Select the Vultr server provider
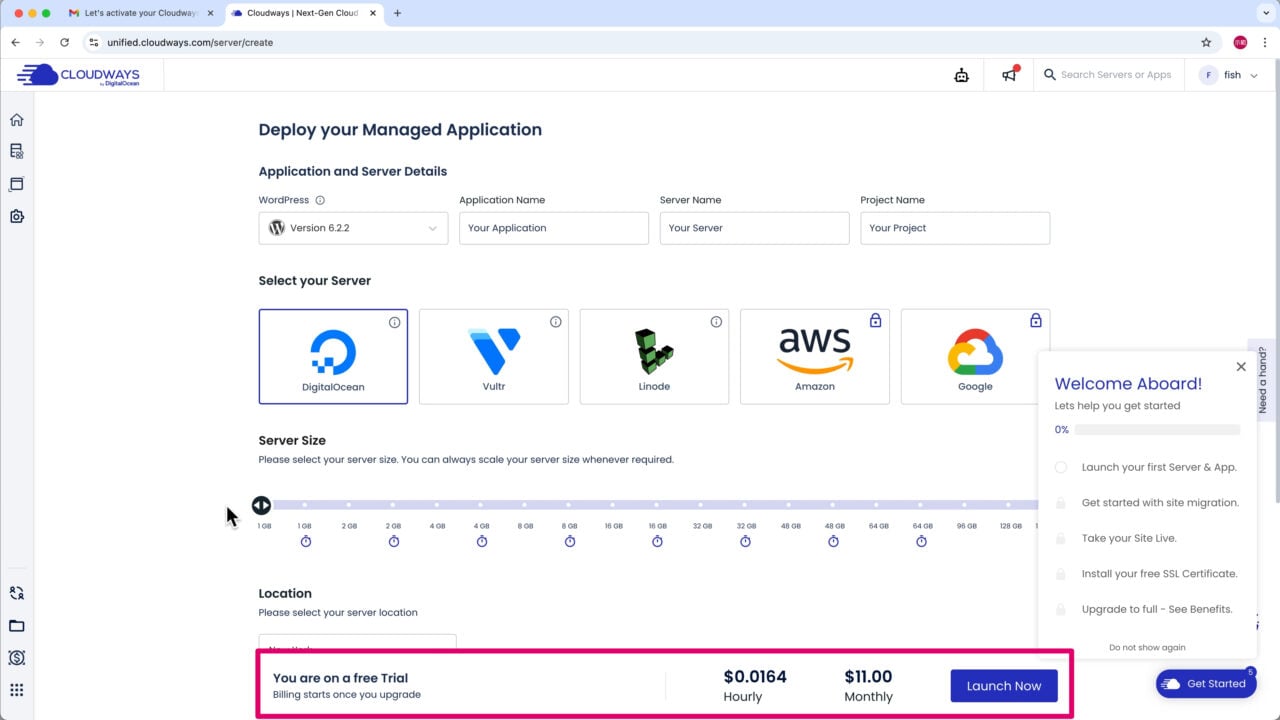The image size is (1280, 720). [x=493, y=356]
